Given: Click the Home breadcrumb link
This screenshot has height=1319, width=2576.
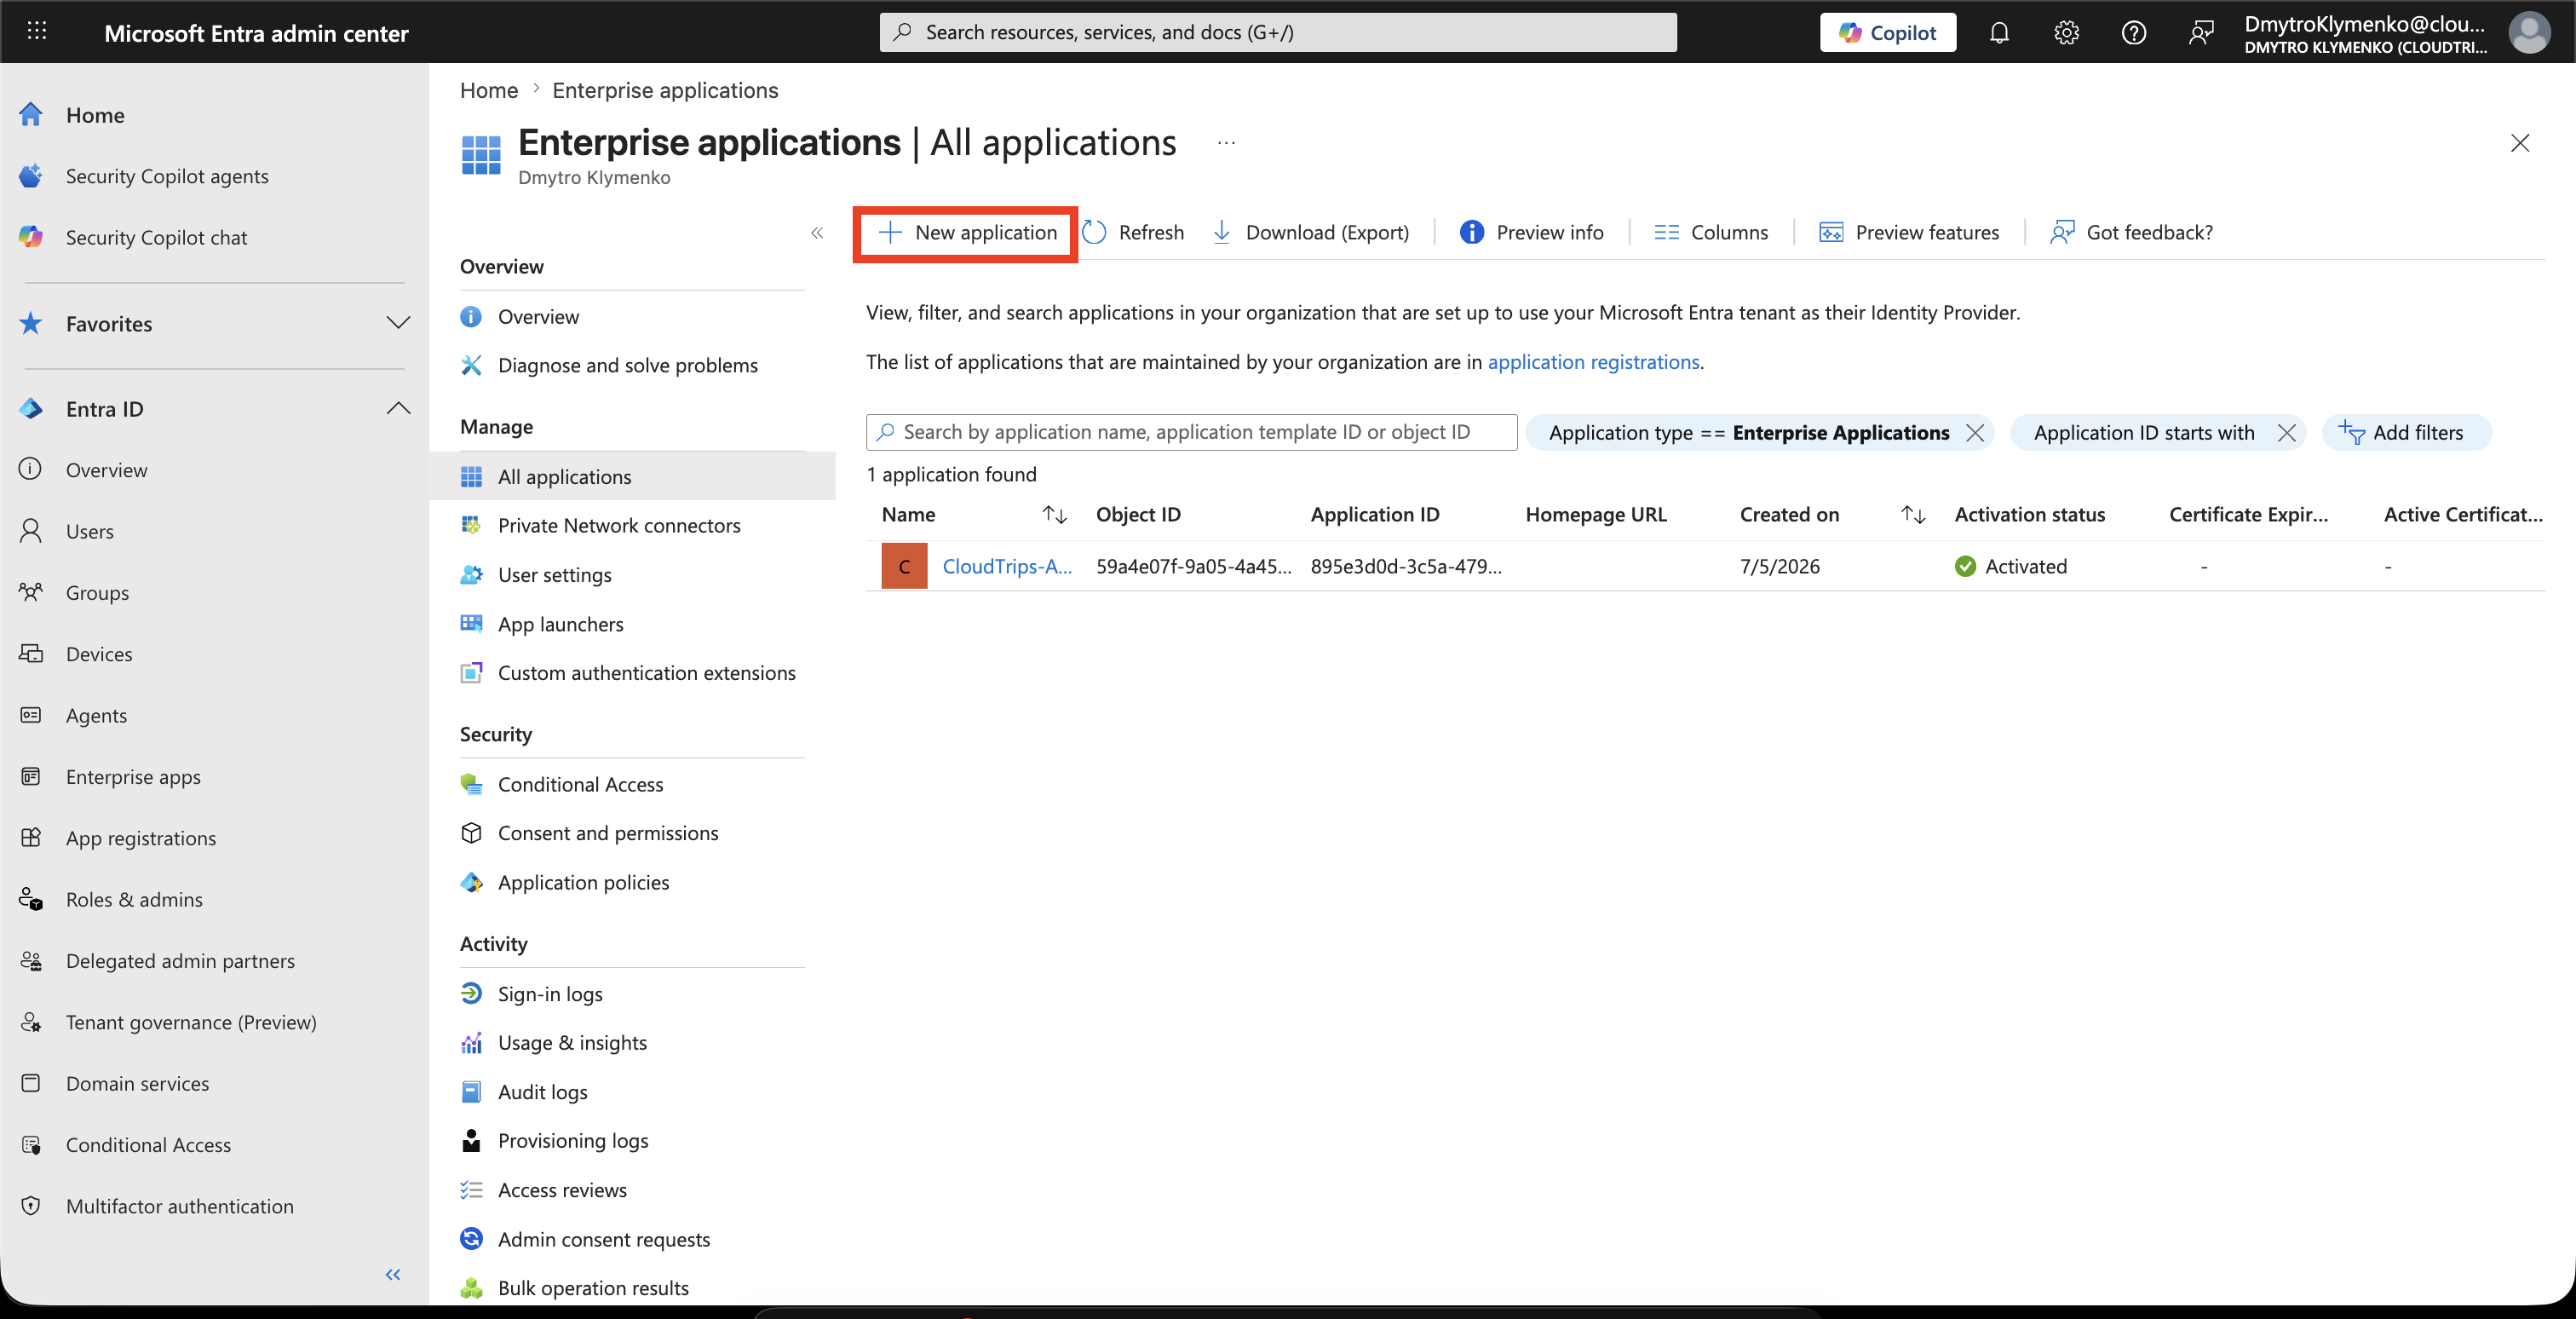Looking at the screenshot, I should click(489, 90).
